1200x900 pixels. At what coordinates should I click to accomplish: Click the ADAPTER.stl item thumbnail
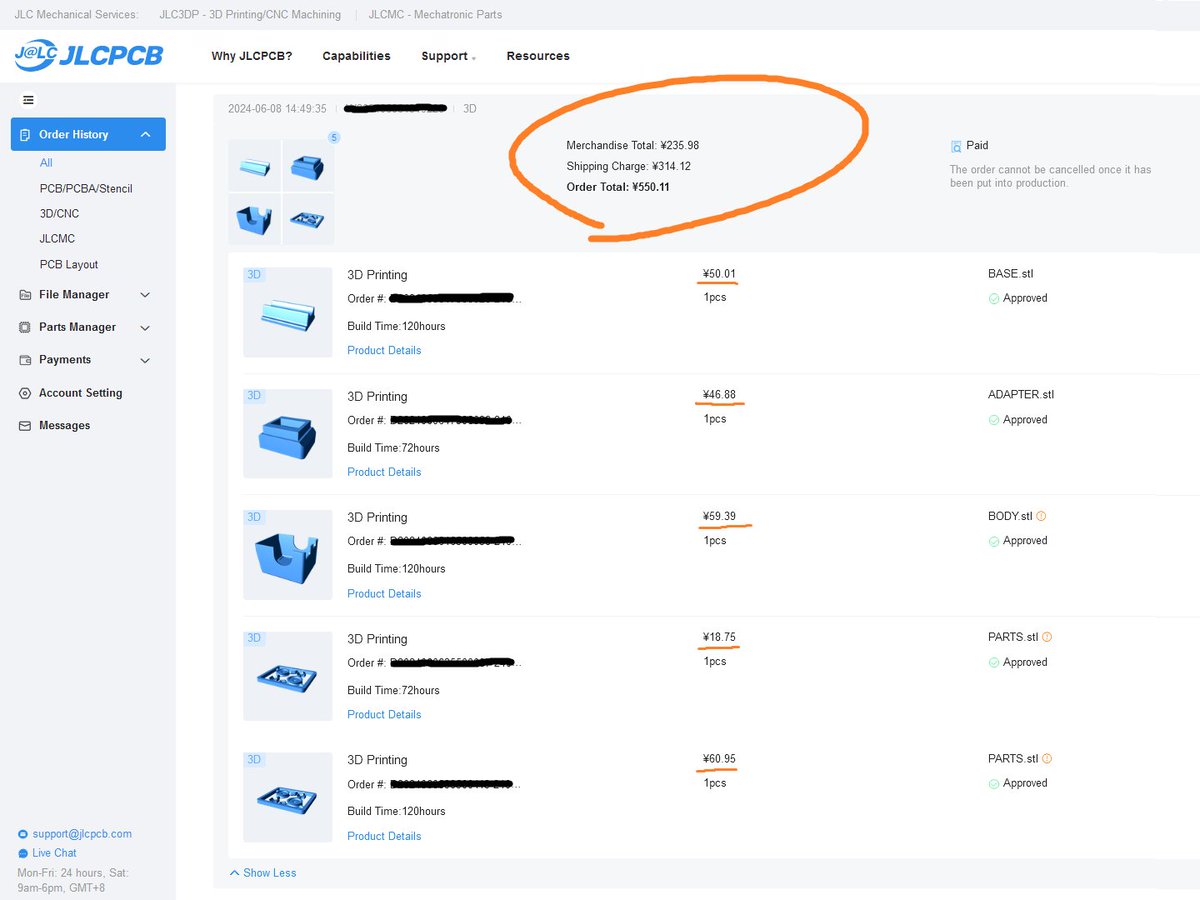pyautogui.click(x=288, y=434)
